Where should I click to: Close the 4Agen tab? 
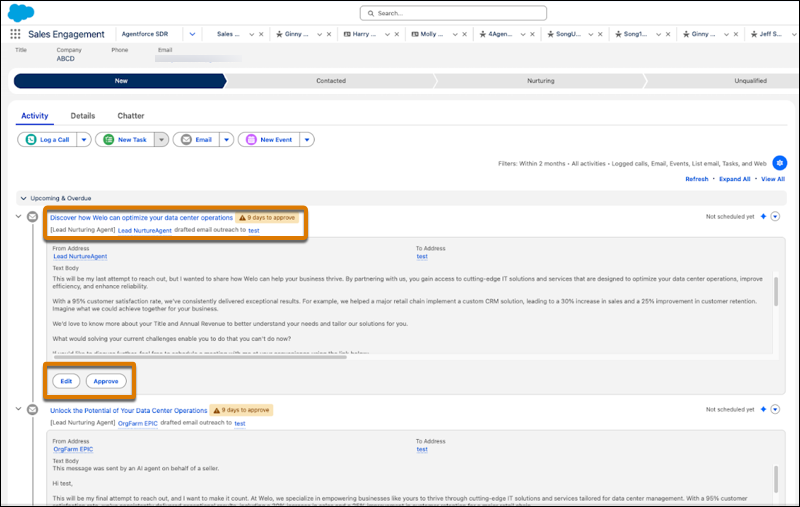pyautogui.click(x=533, y=34)
